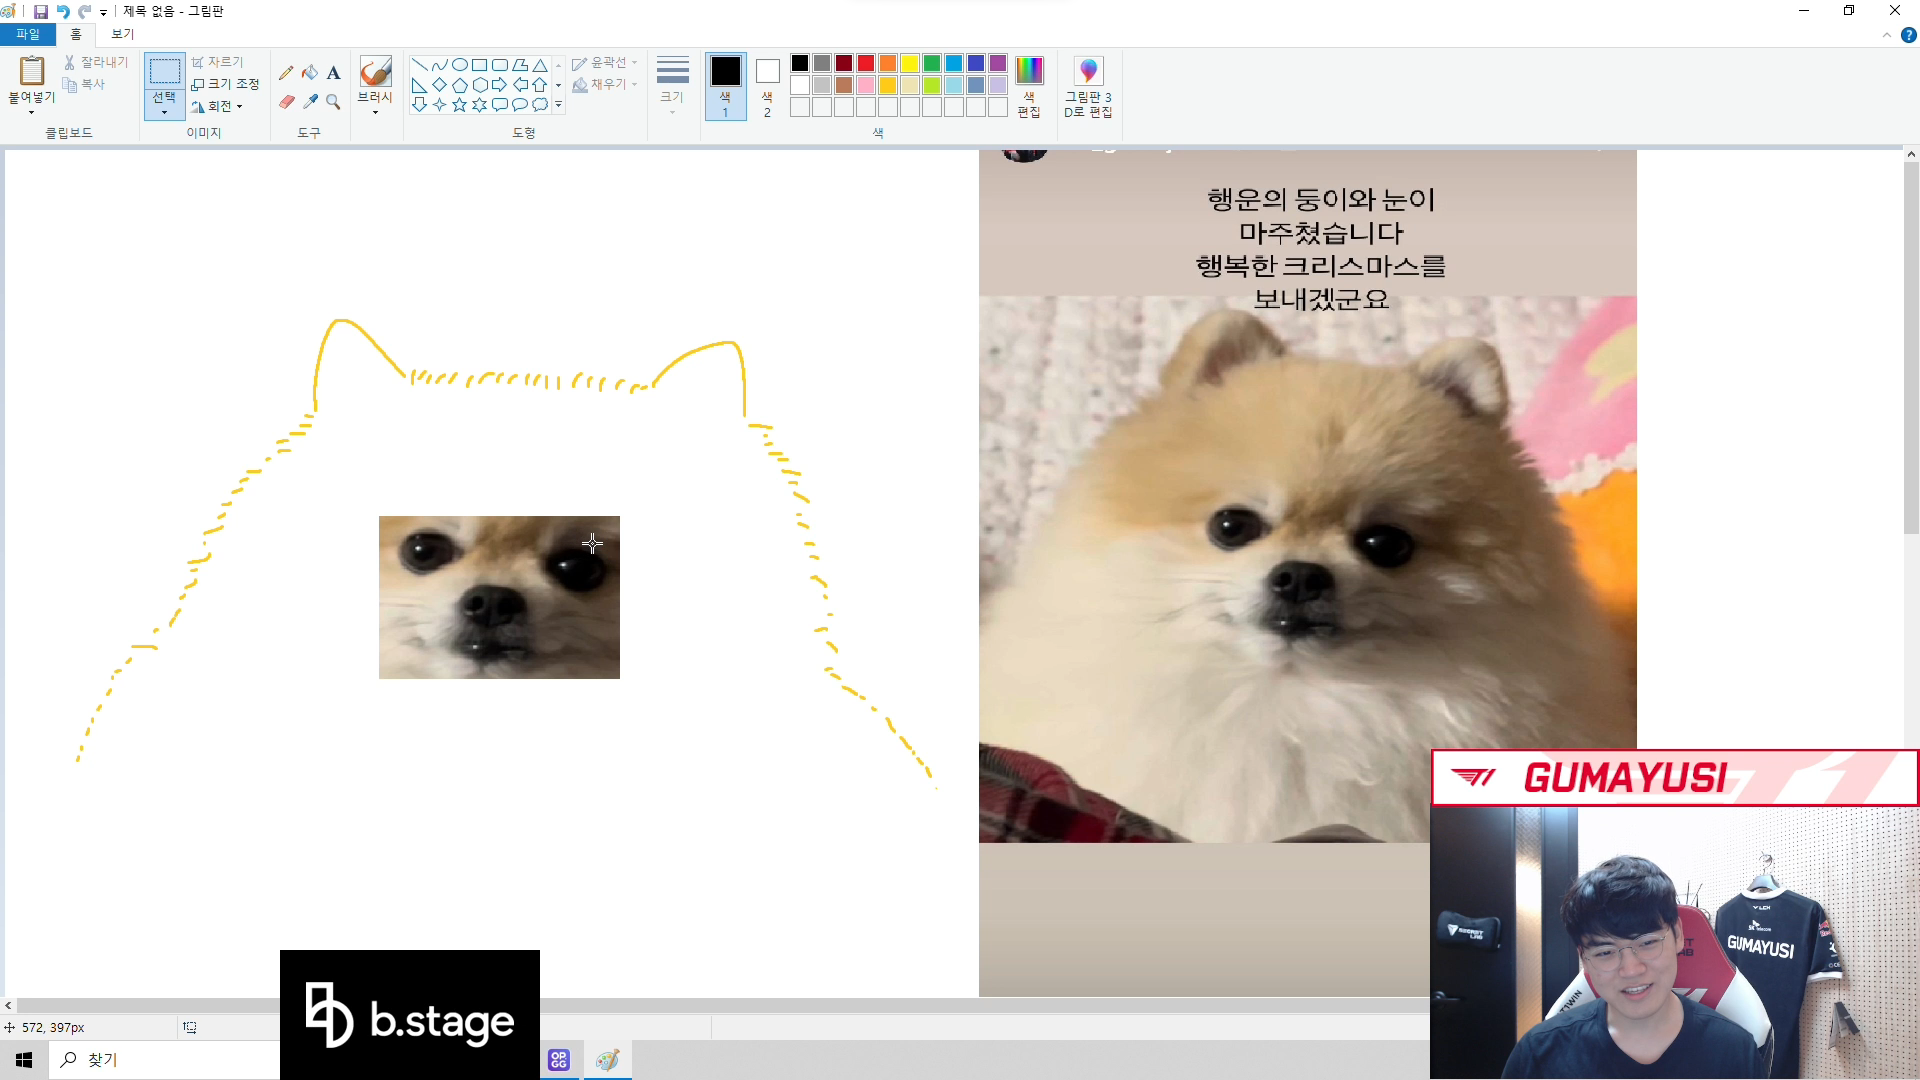This screenshot has width=1920, height=1080.
Task: Expand the Brushes (브러시) dropdown arrow
Action: pyautogui.click(x=375, y=112)
